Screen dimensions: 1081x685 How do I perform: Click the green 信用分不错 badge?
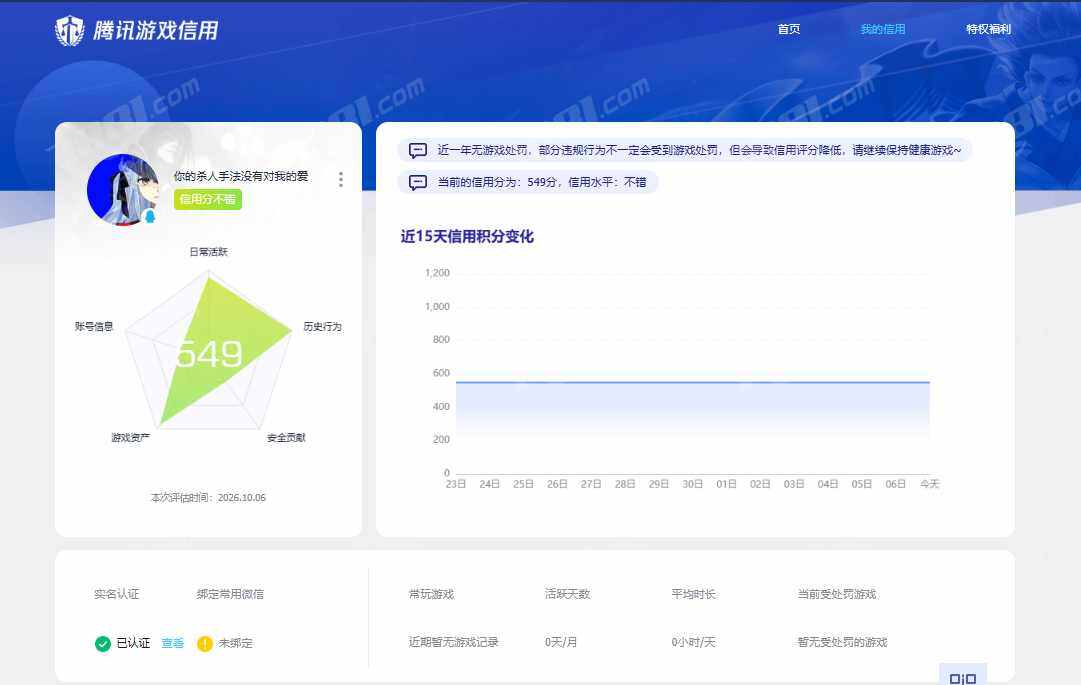click(x=208, y=199)
